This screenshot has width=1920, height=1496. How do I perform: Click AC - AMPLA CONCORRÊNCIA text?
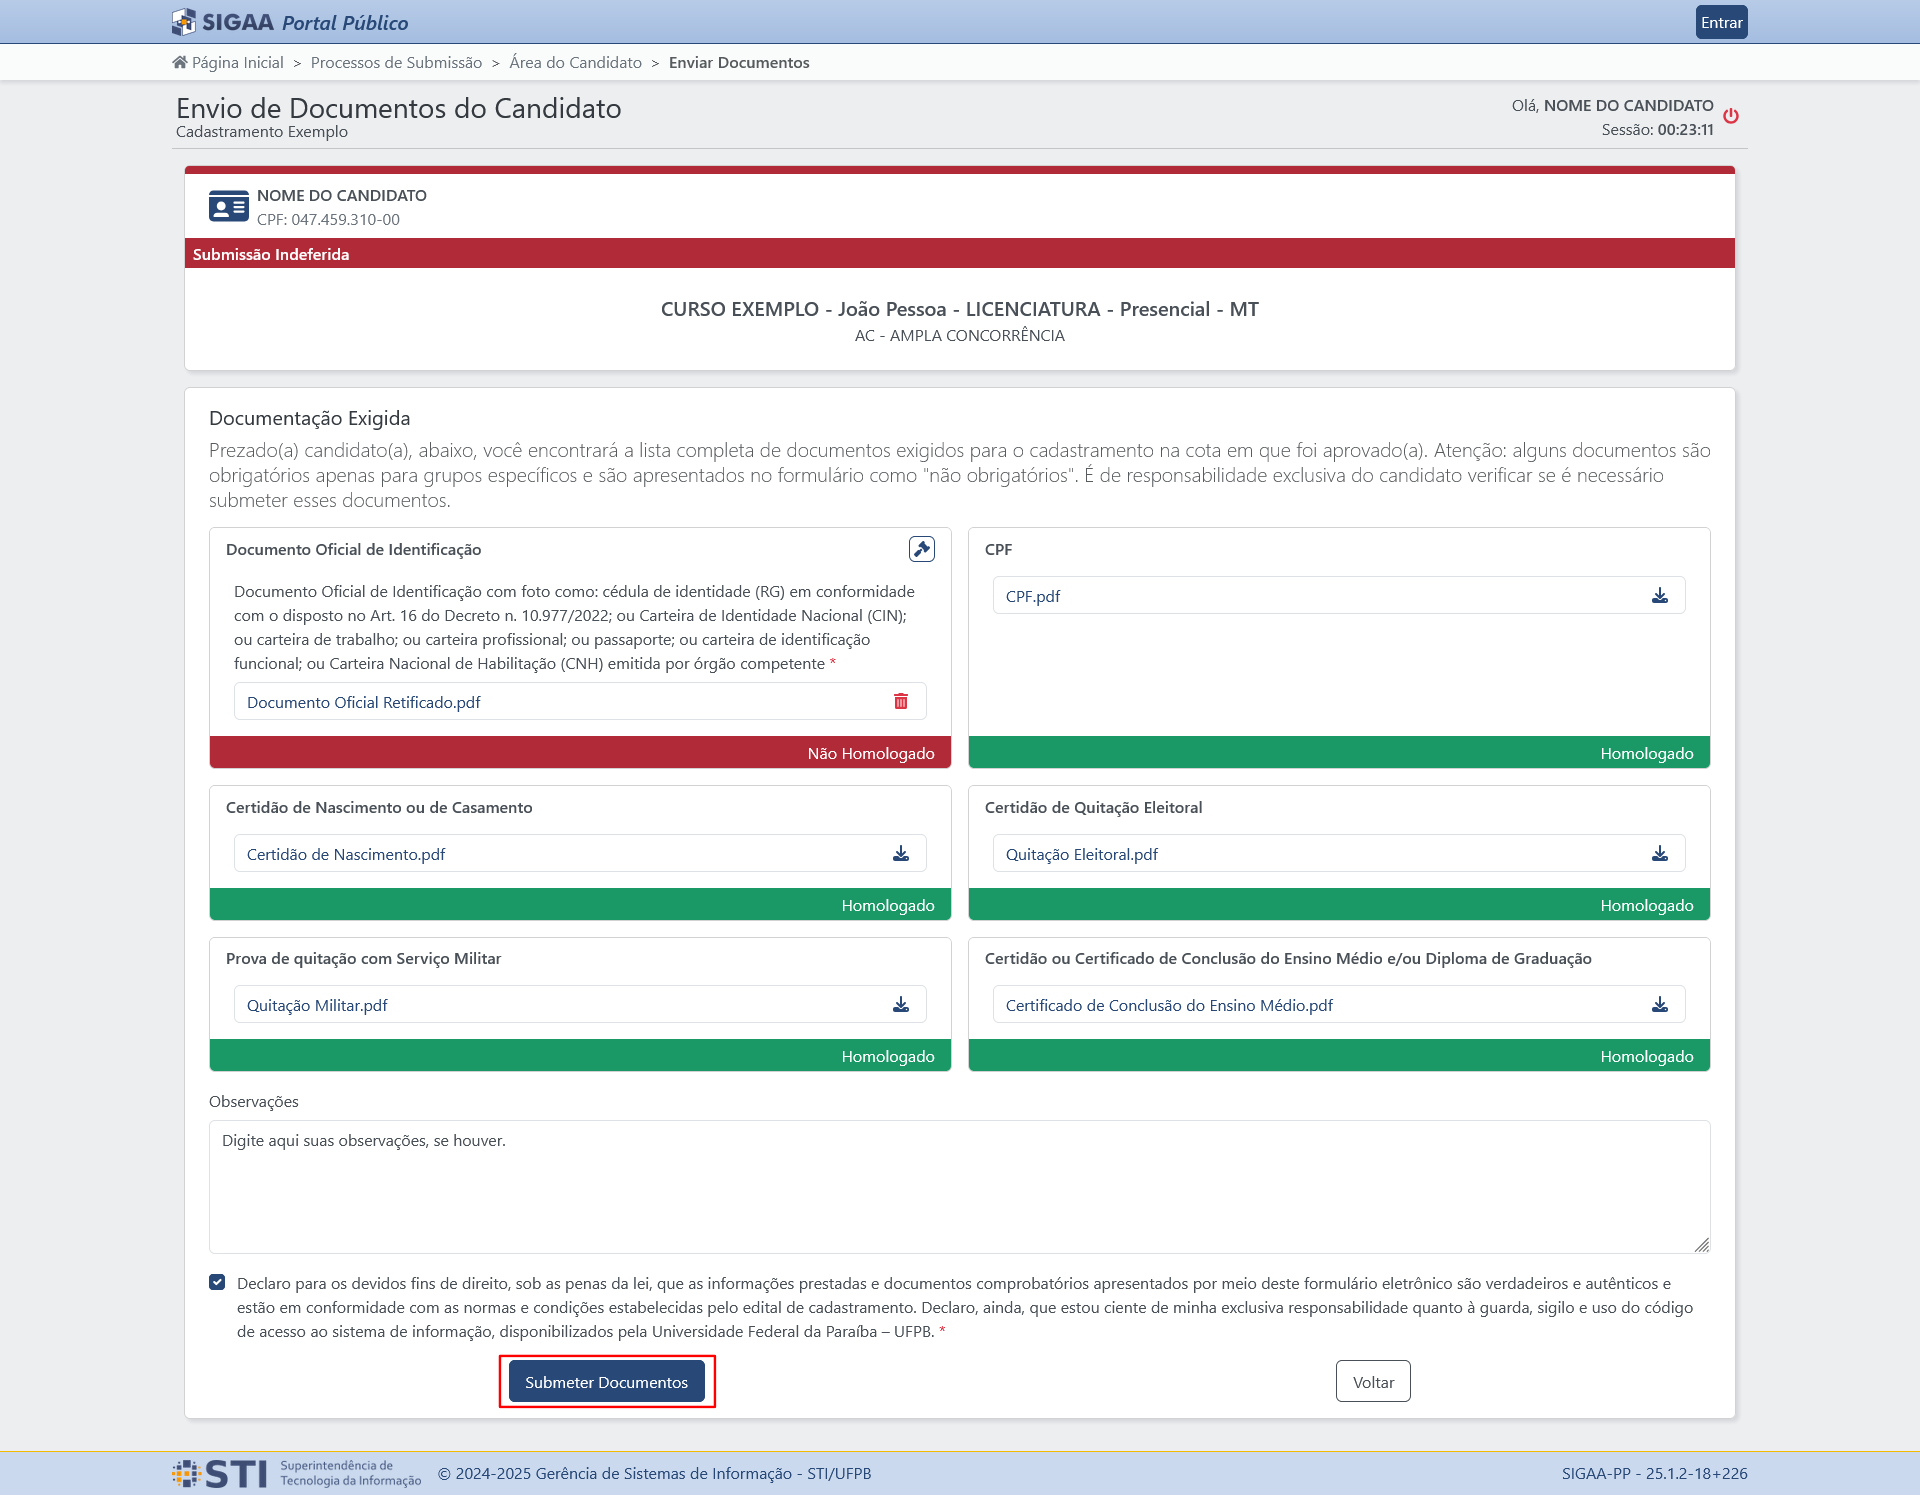959,335
